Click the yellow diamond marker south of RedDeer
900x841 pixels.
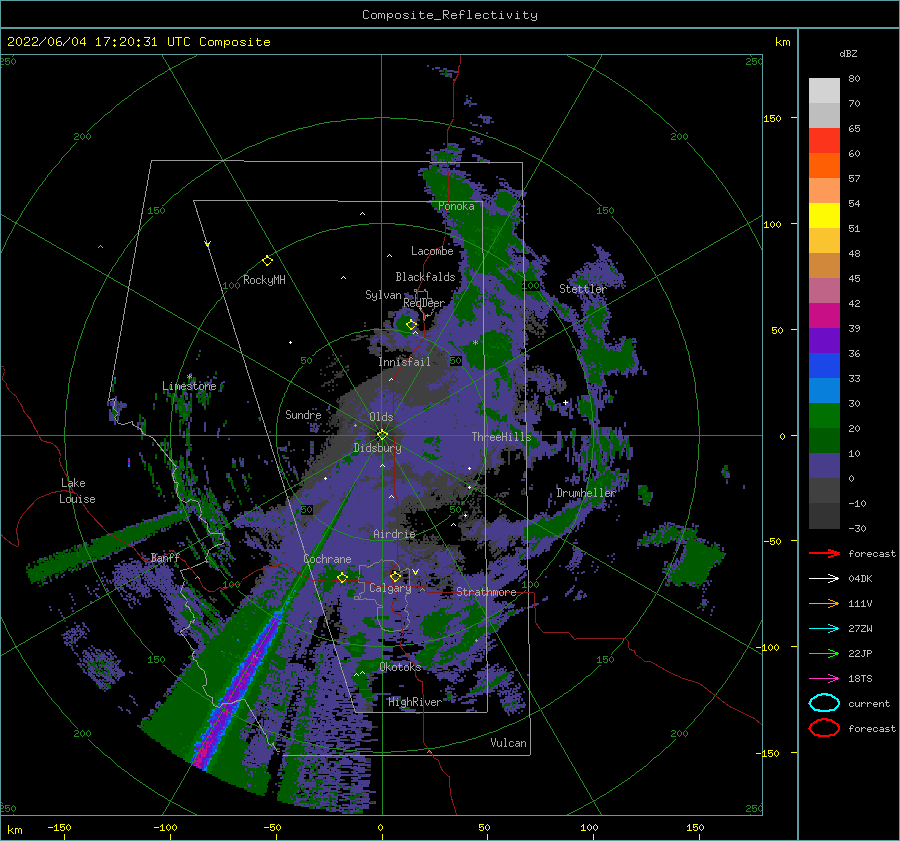click(x=411, y=325)
